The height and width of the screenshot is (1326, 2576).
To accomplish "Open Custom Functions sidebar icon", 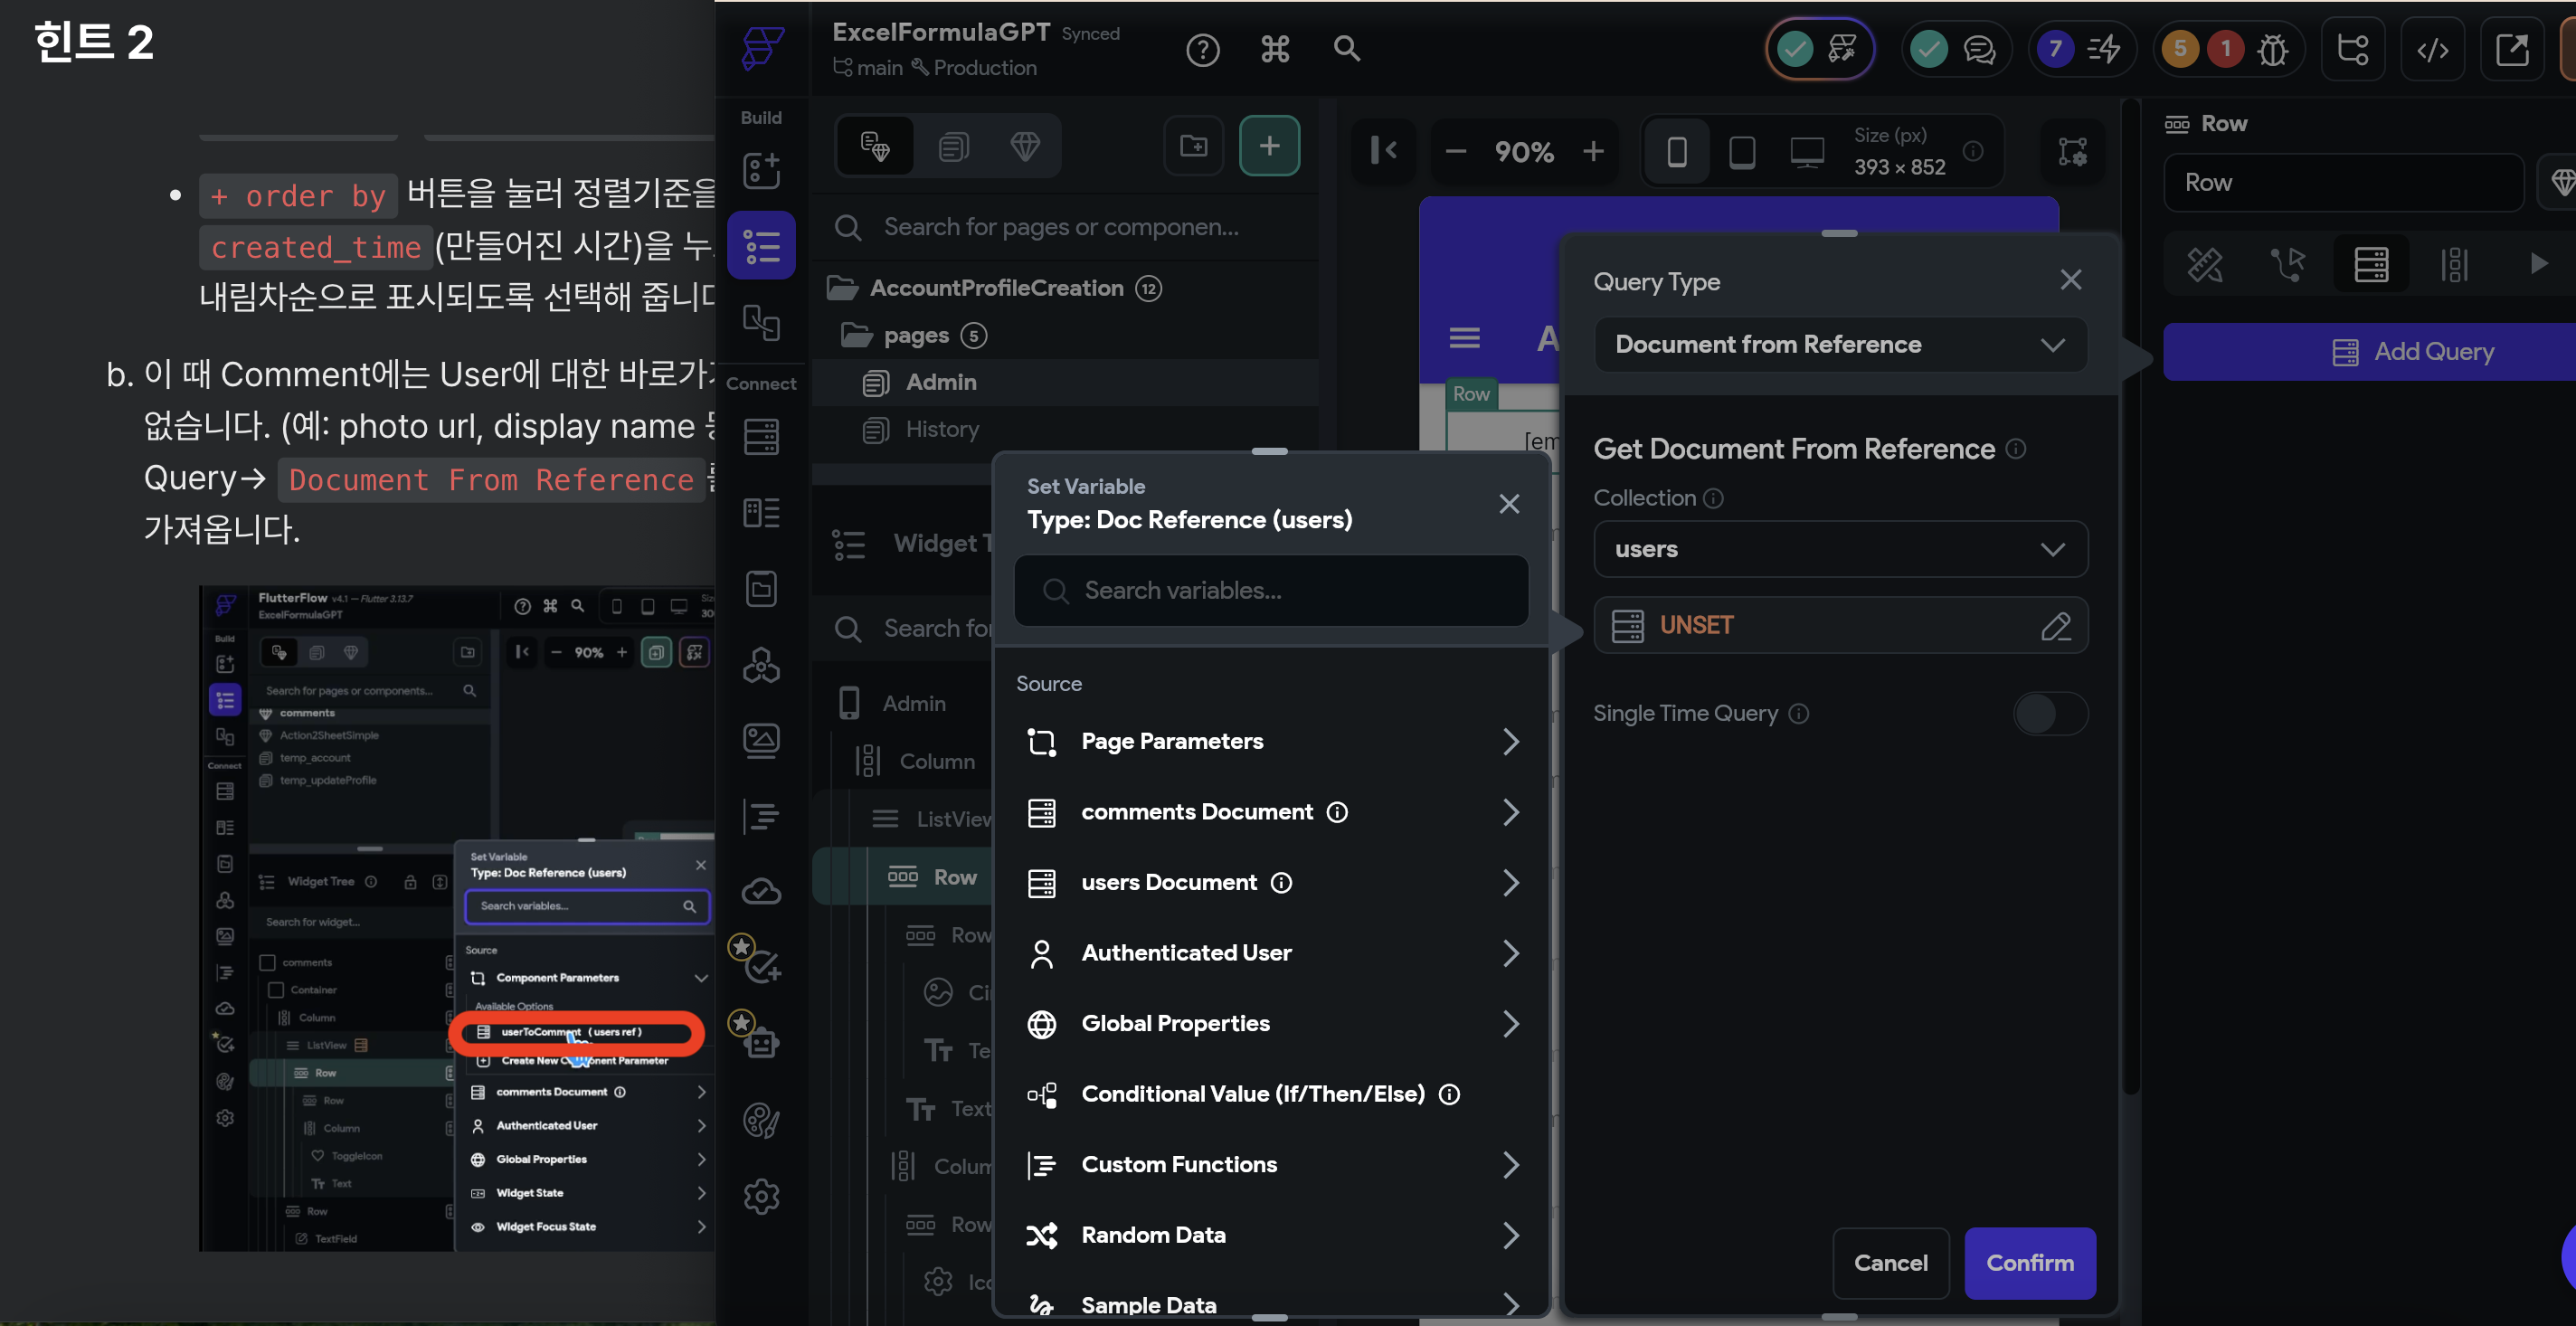I will click(x=761, y=817).
